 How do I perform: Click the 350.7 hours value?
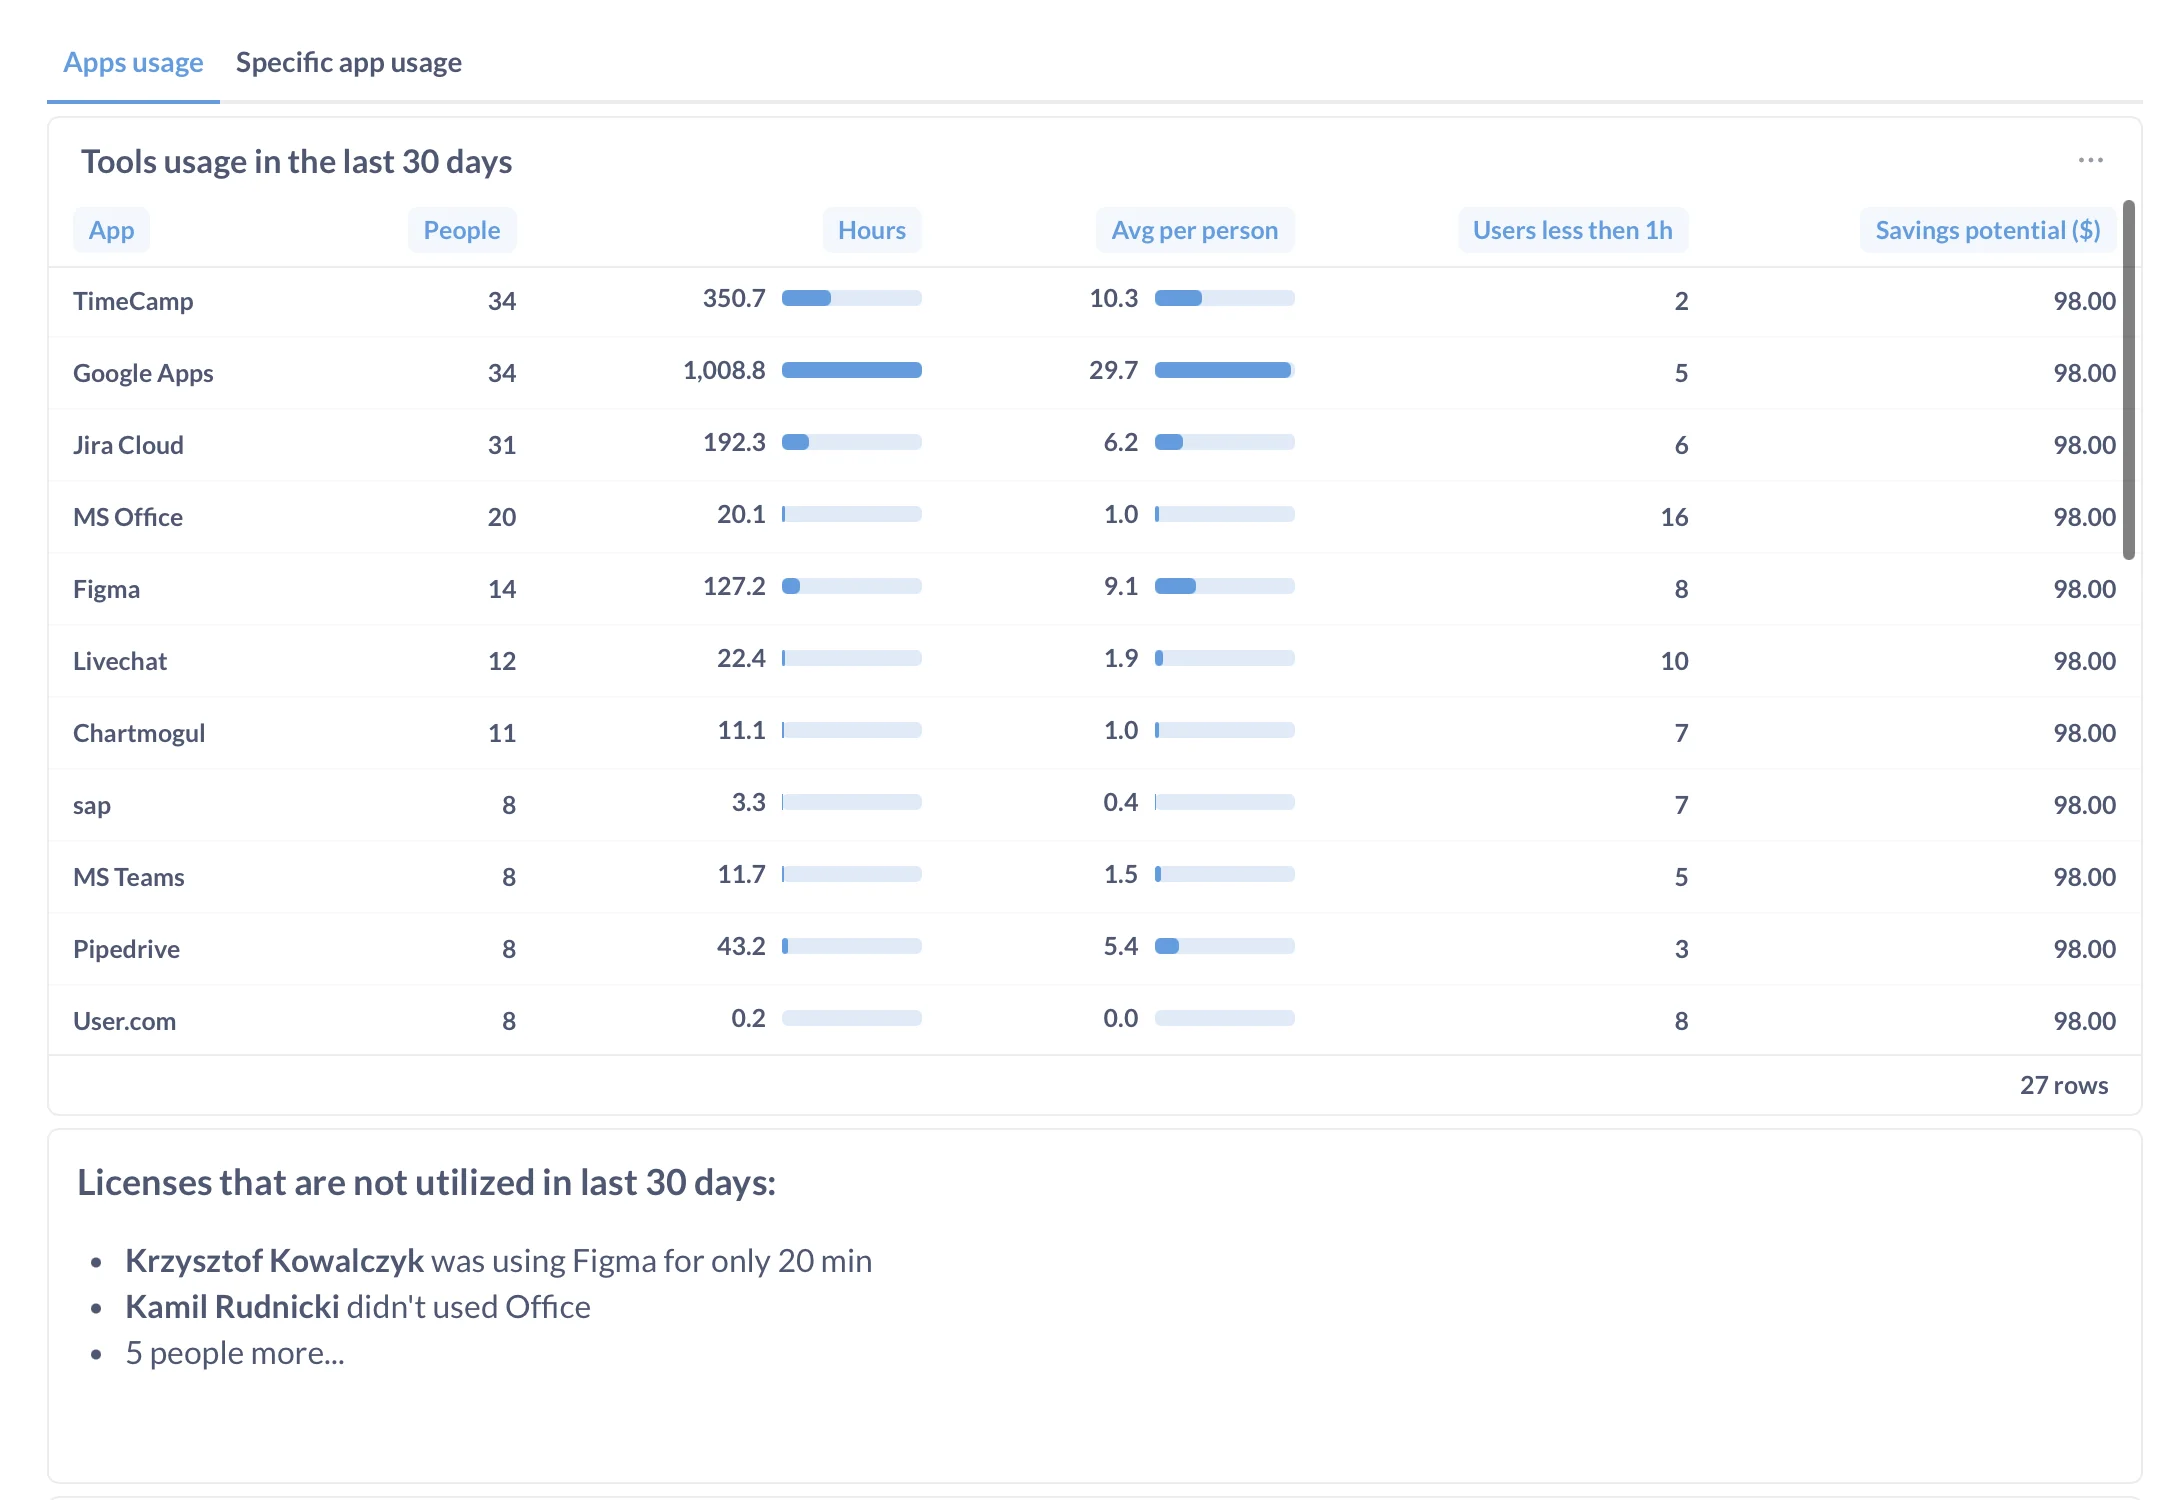pyautogui.click(x=734, y=298)
